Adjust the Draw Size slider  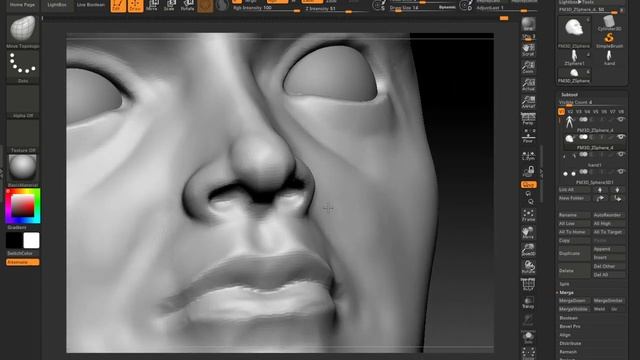coord(422,8)
